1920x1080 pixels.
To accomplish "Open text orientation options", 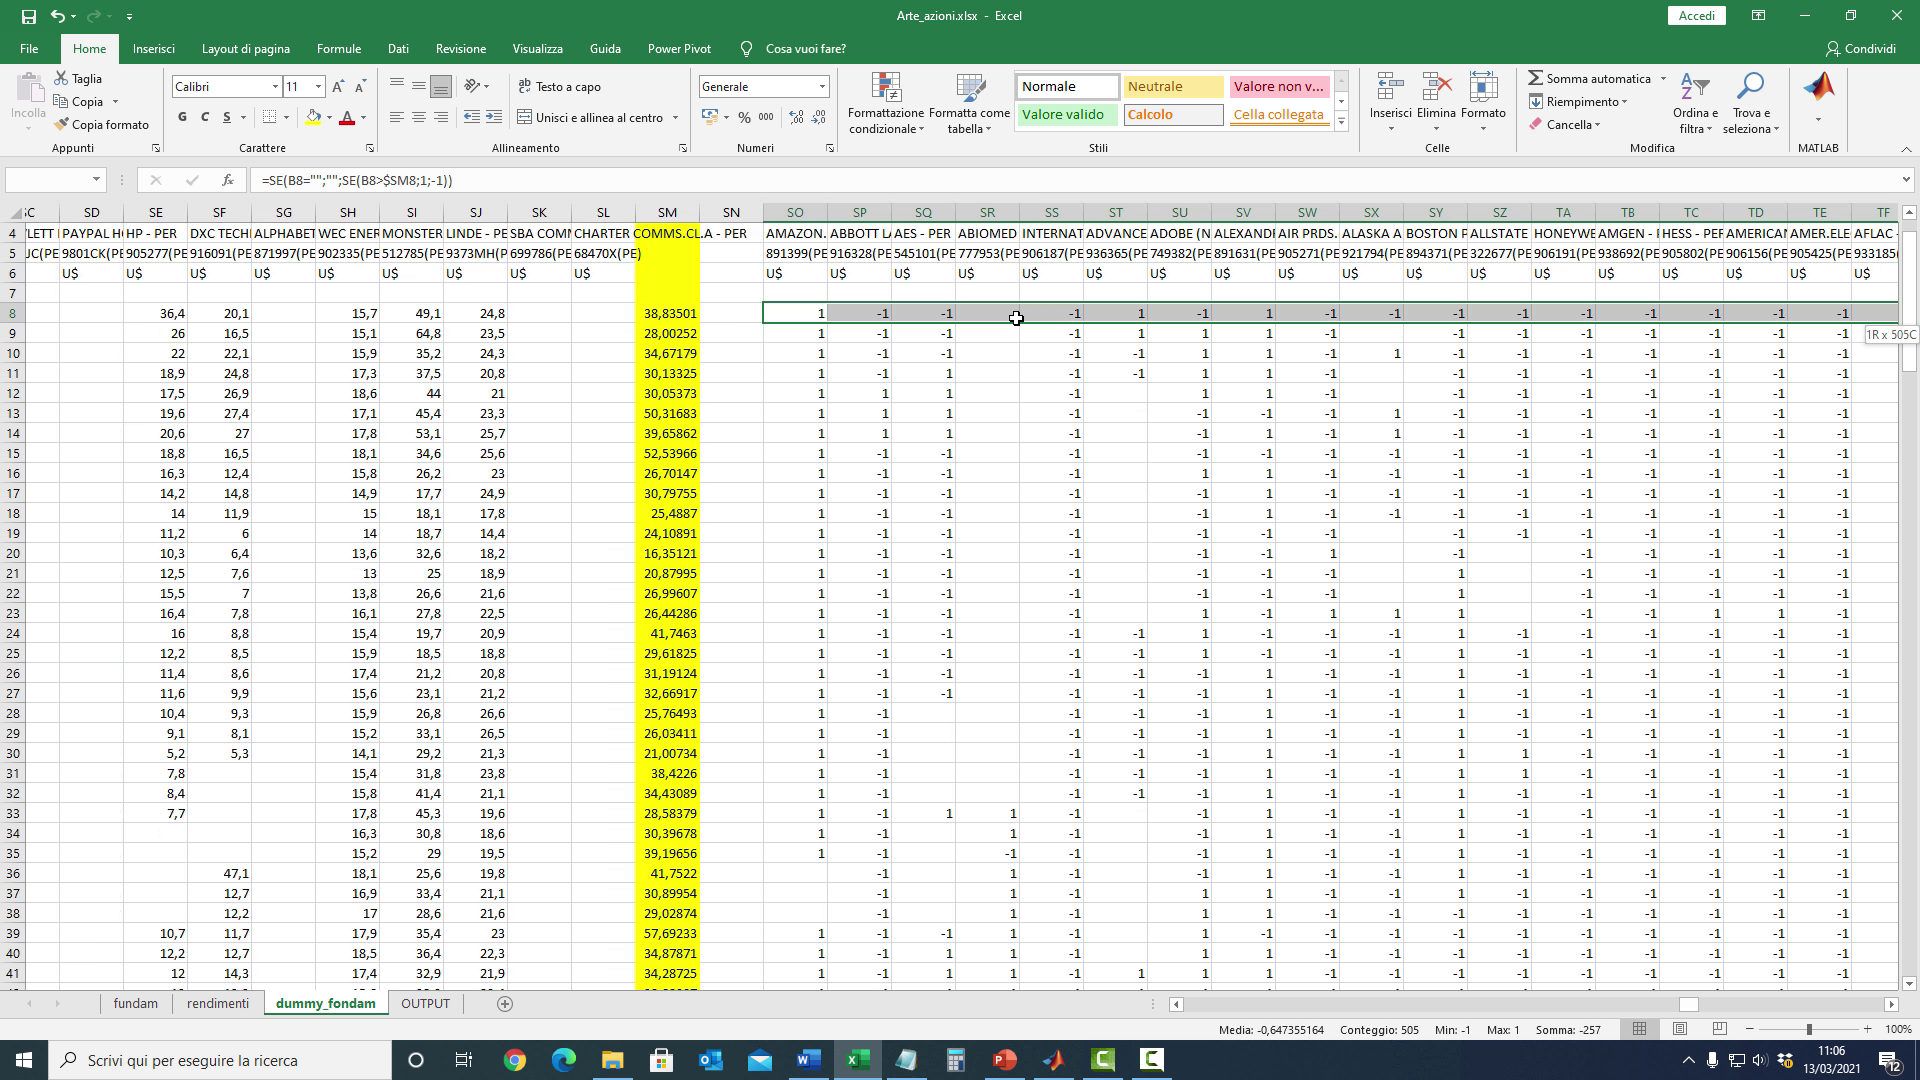I will pyautogui.click(x=477, y=86).
